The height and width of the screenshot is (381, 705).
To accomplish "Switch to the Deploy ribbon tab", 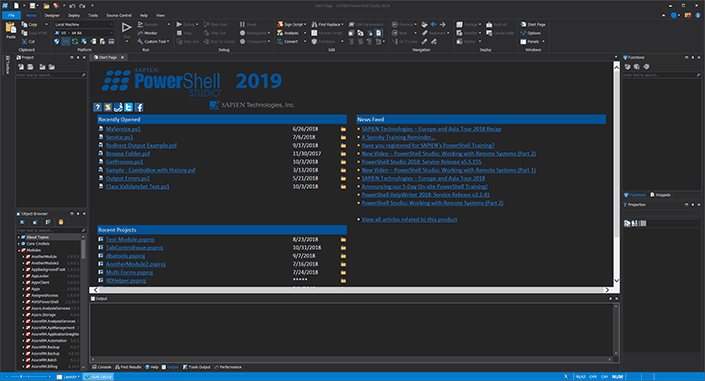I will [x=74, y=15].
